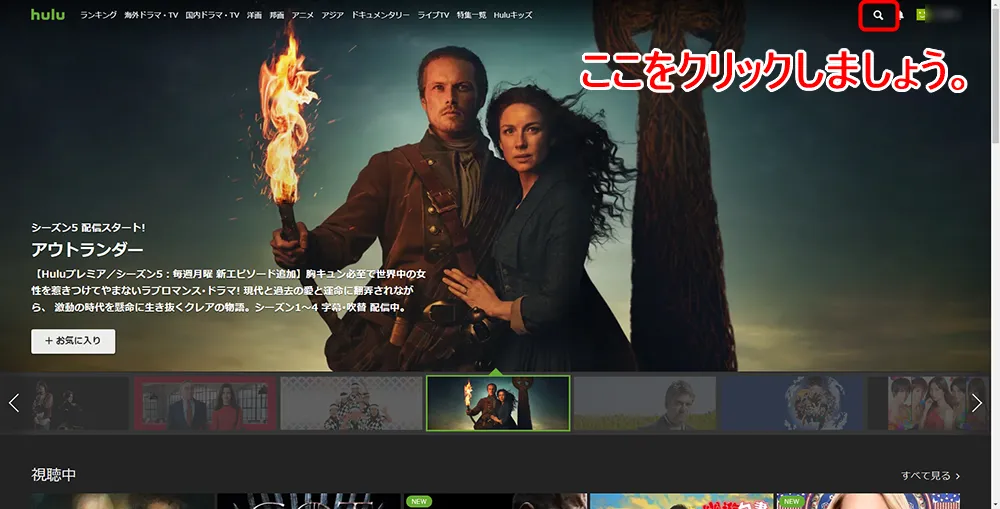Select 海外ドラマ・TV category
Screen dimensions: 1000x509
click(x=151, y=15)
